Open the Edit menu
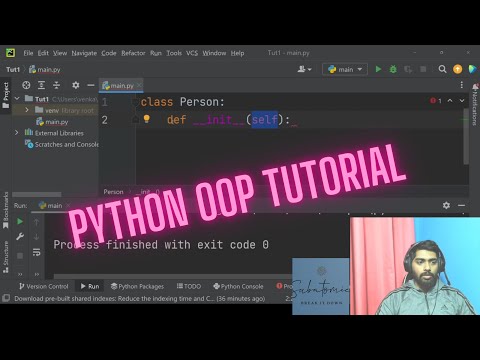Image resolution: width=480 pixels, height=360 pixels. click(x=43, y=53)
